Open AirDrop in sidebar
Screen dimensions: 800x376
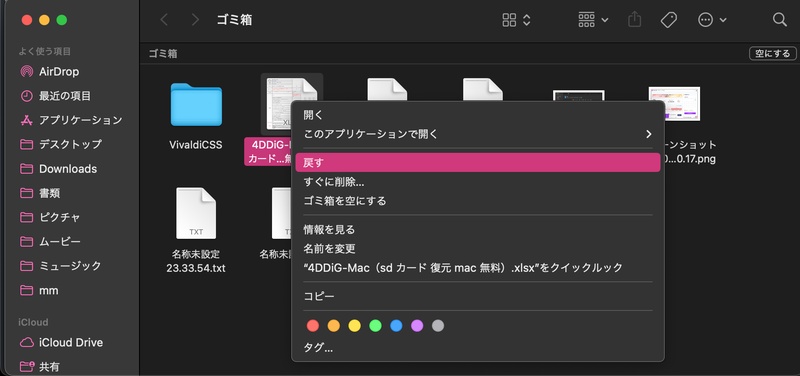[49, 71]
